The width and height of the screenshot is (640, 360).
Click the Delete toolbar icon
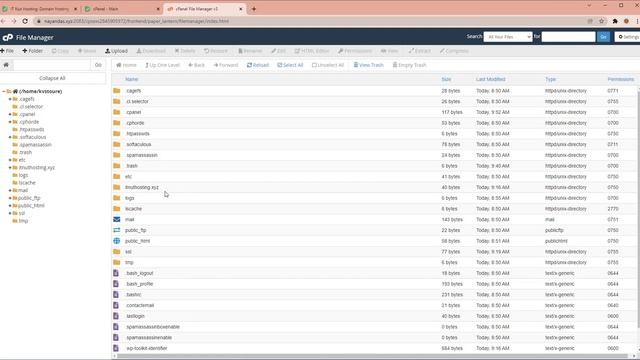pos(185,51)
